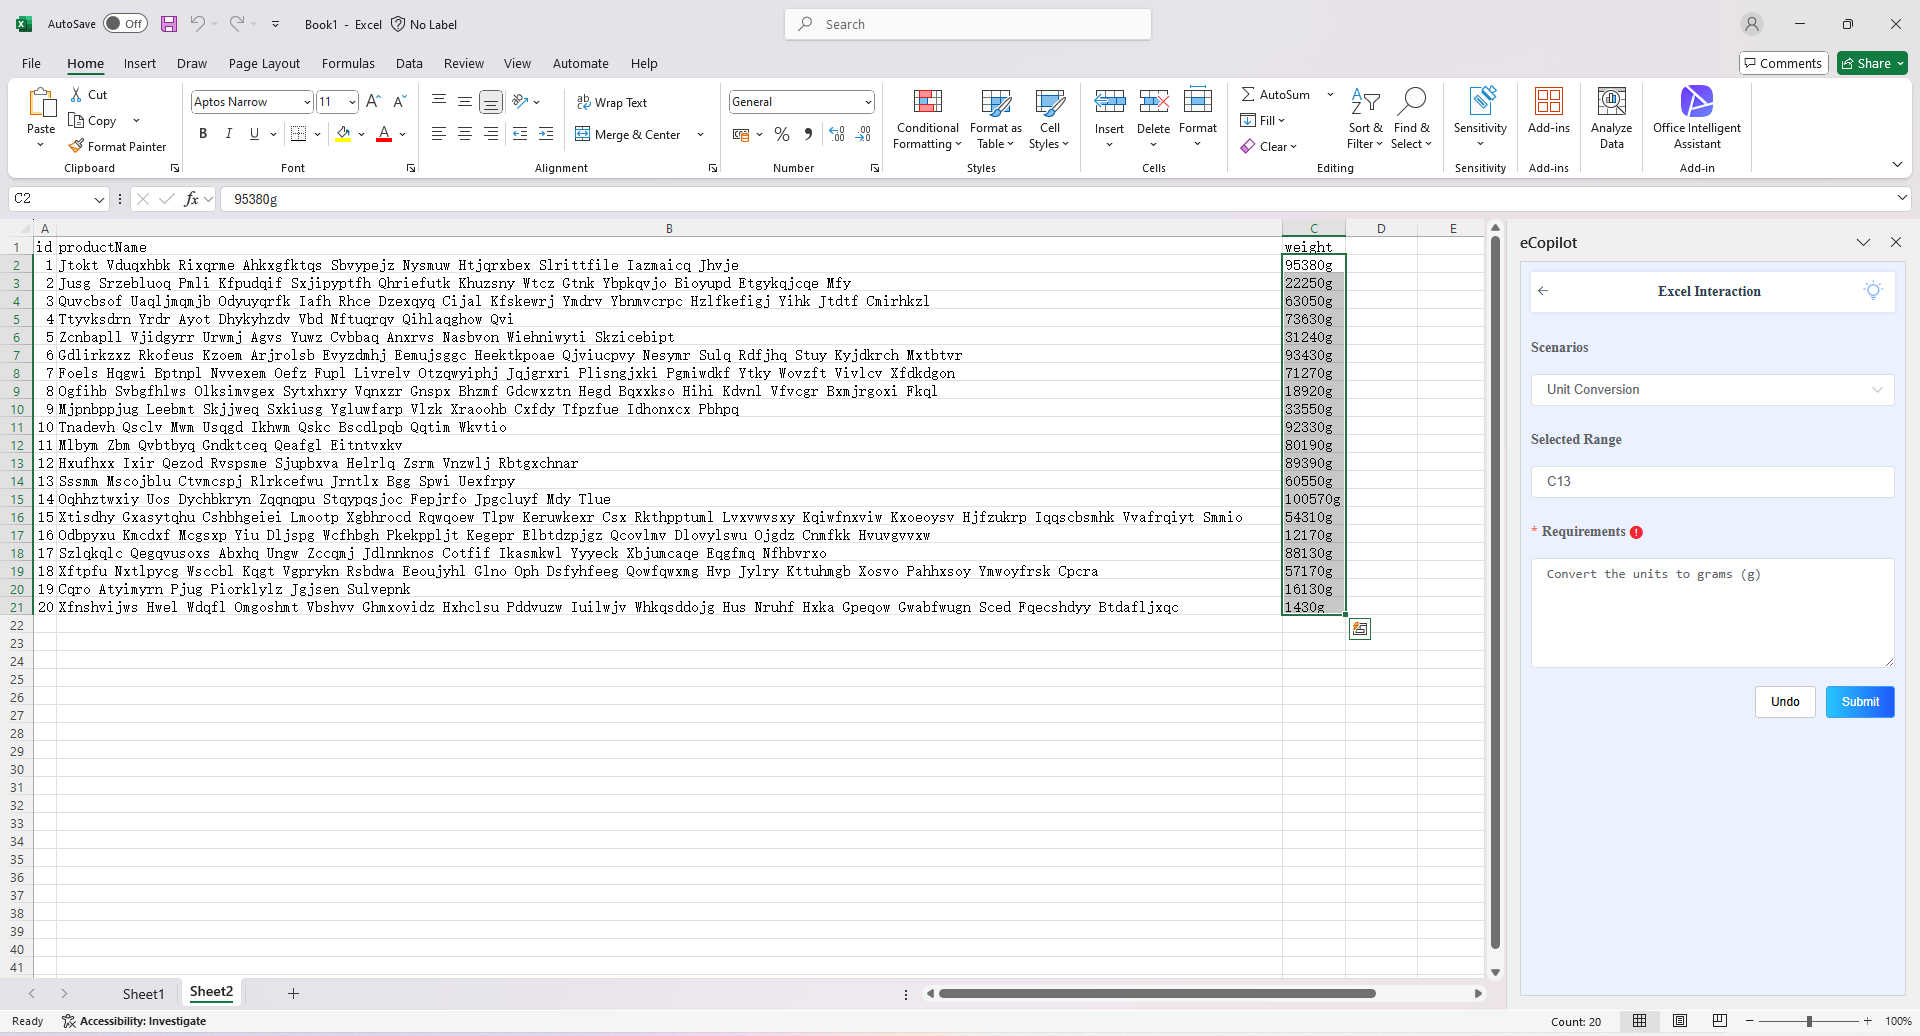Click the Wrap Text button

[x=611, y=102]
